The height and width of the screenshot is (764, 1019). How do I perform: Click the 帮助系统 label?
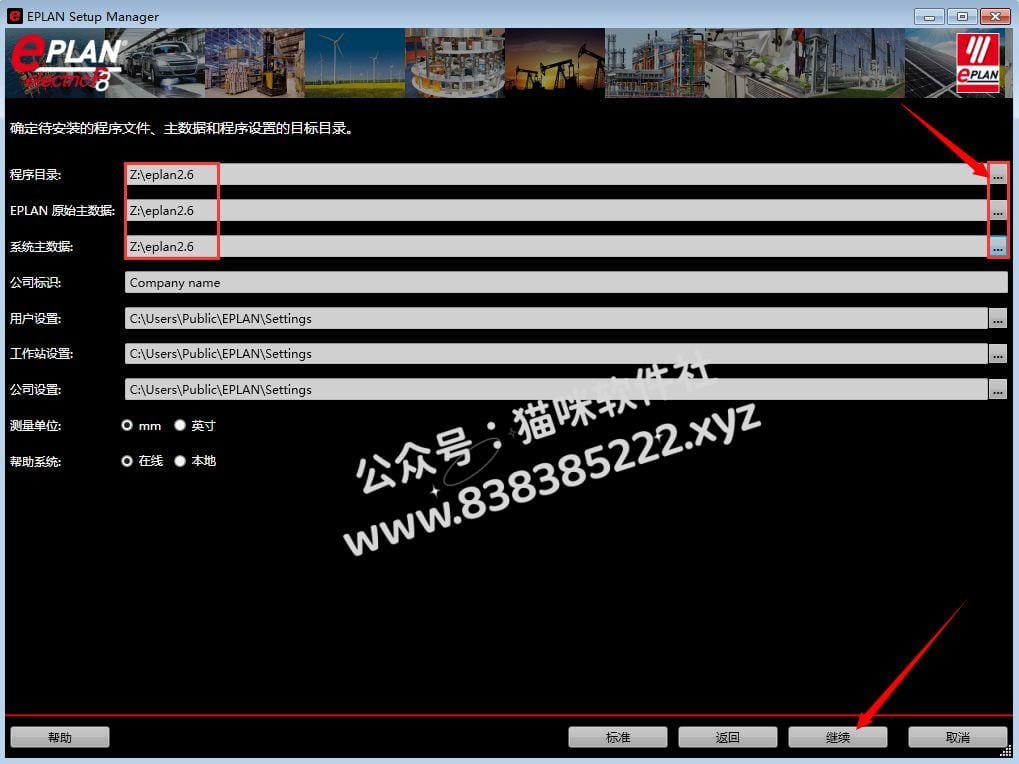point(35,461)
